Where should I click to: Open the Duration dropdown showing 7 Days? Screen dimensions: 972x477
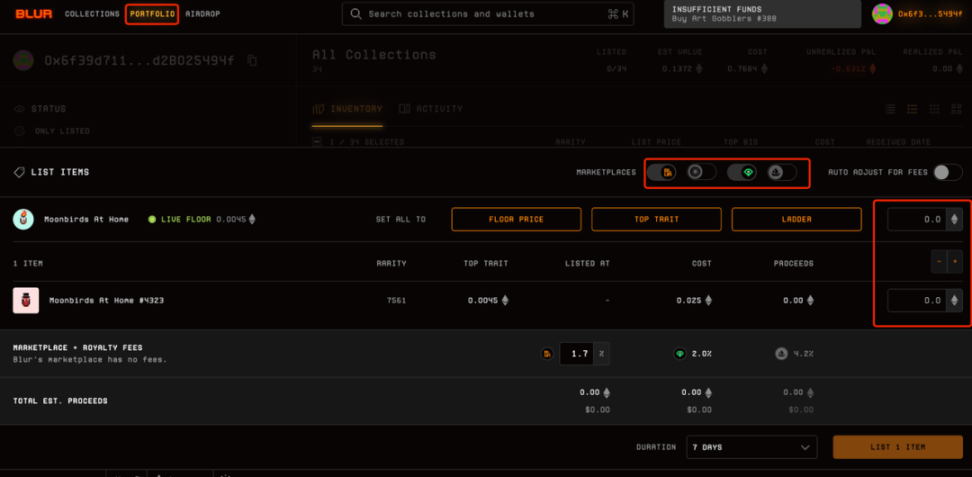752,447
